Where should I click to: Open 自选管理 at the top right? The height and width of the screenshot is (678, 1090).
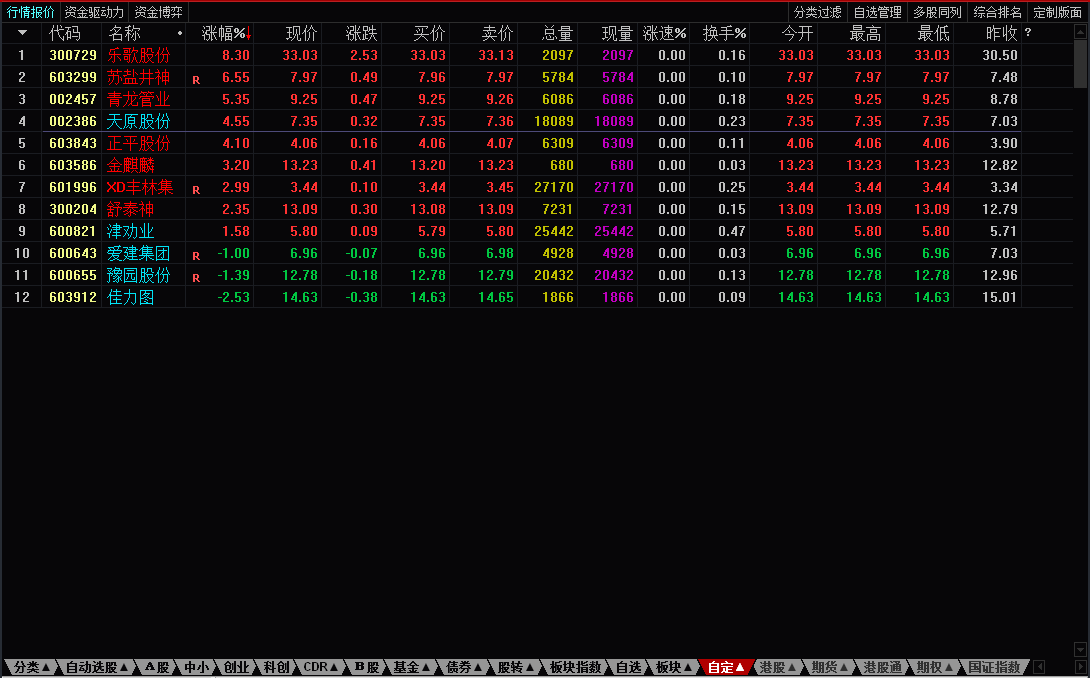click(877, 12)
